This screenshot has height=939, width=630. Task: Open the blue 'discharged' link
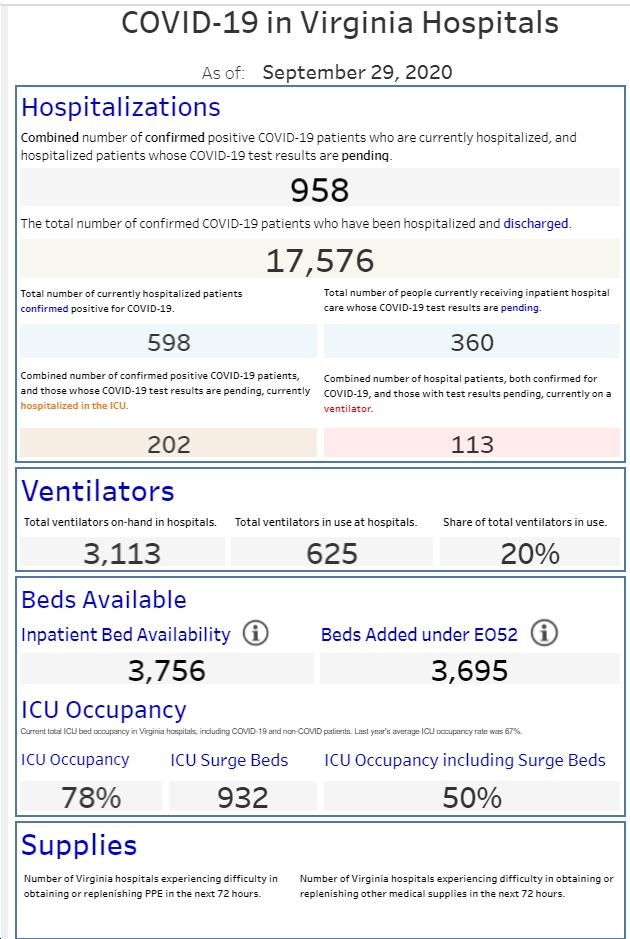(x=535, y=223)
